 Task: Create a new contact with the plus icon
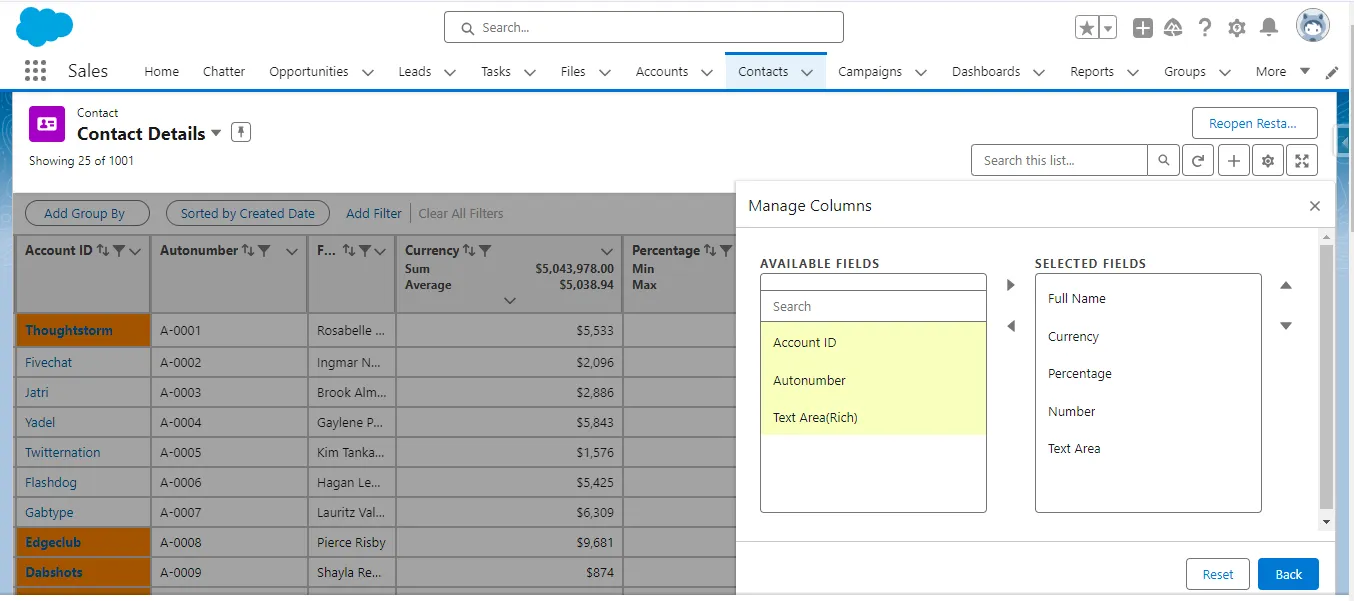[1233, 159]
